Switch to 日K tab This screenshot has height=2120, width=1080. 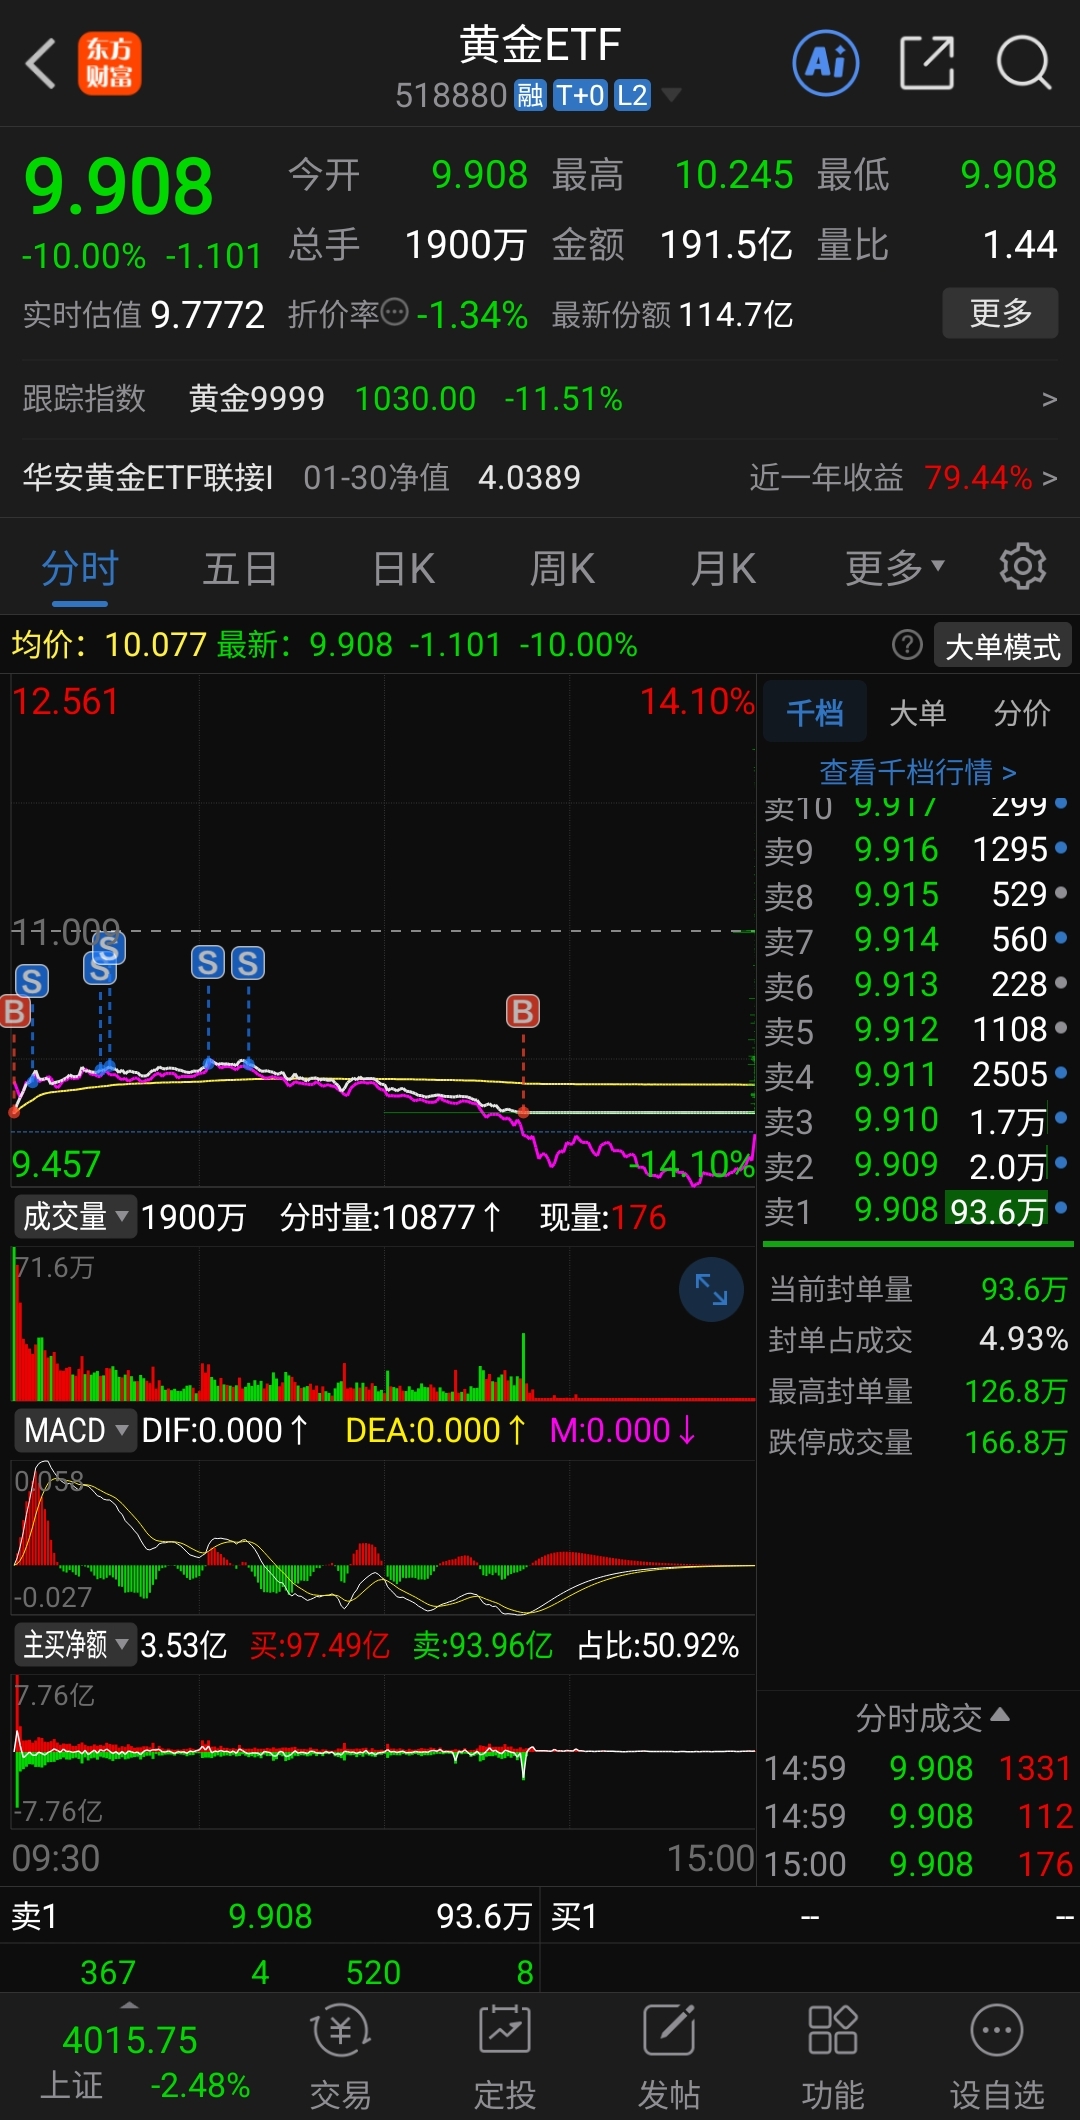[404, 568]
